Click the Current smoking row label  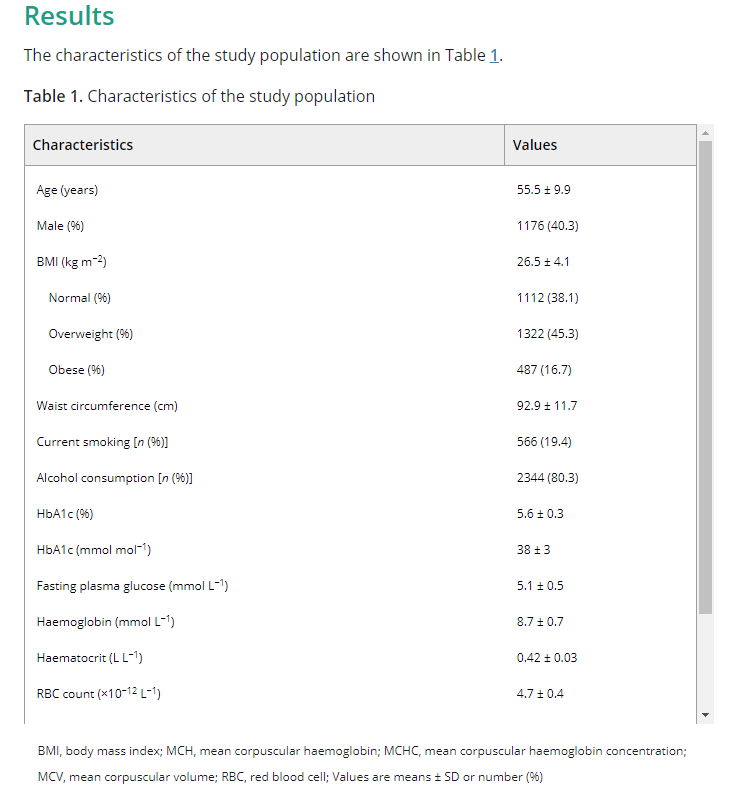102,442
